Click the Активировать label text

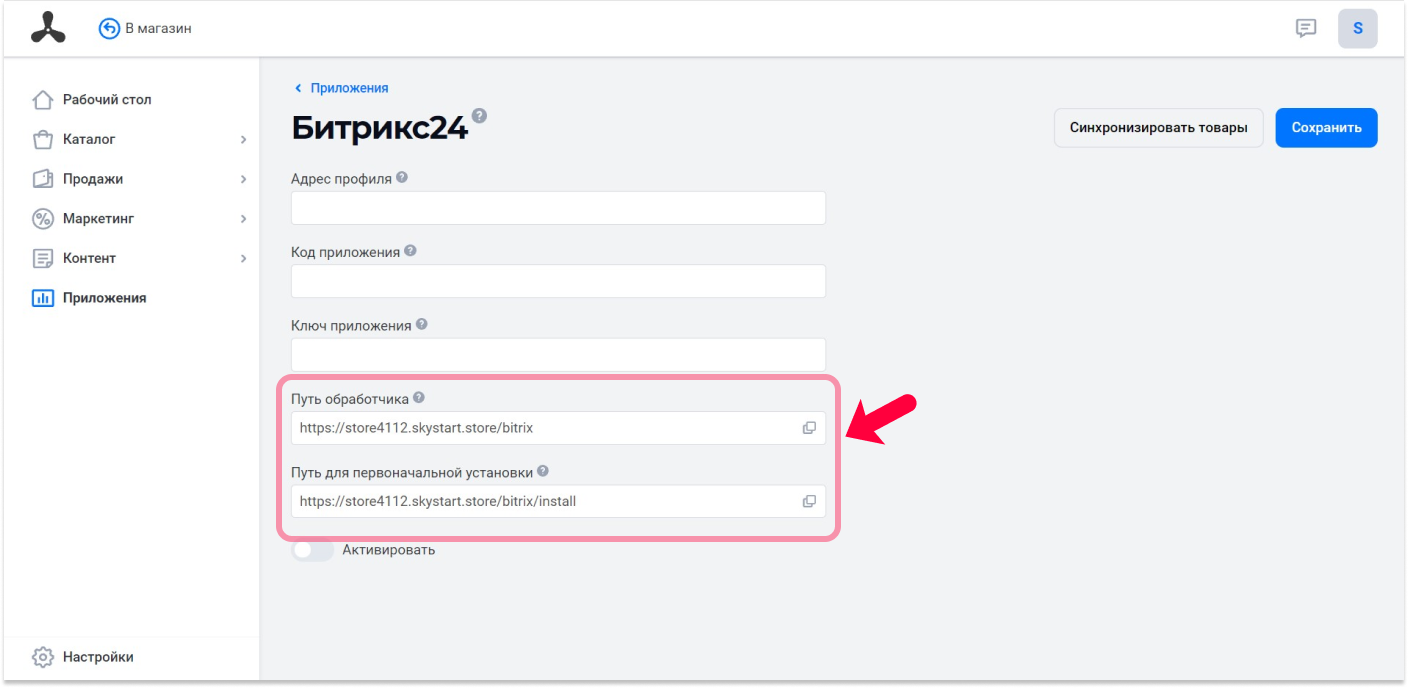pyautogui.click(x=389, y=550)
